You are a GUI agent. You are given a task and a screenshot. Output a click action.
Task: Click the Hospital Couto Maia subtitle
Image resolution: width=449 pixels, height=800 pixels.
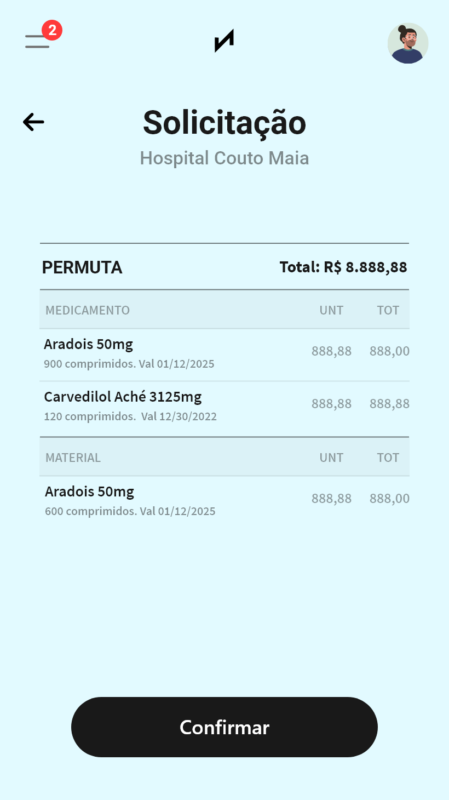coord(224,158)
